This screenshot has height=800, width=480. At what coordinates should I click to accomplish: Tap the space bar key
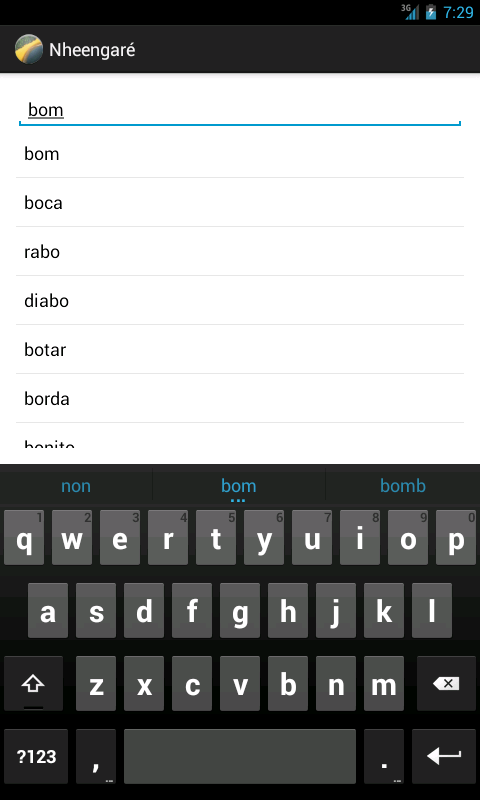point(240,756)
